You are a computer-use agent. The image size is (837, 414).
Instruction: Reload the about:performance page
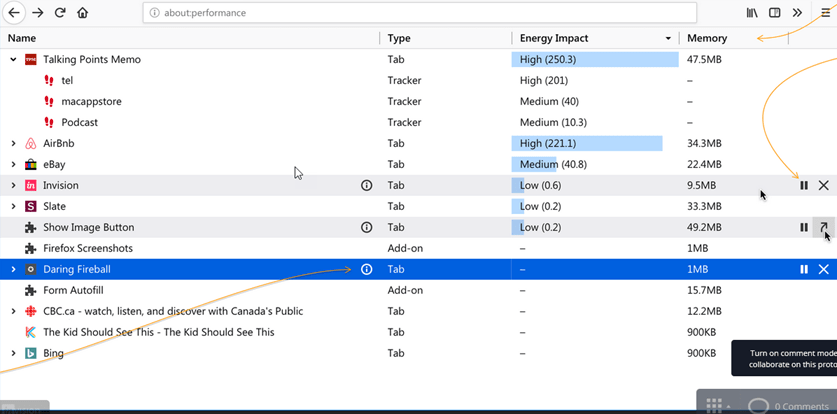(60, 13)
